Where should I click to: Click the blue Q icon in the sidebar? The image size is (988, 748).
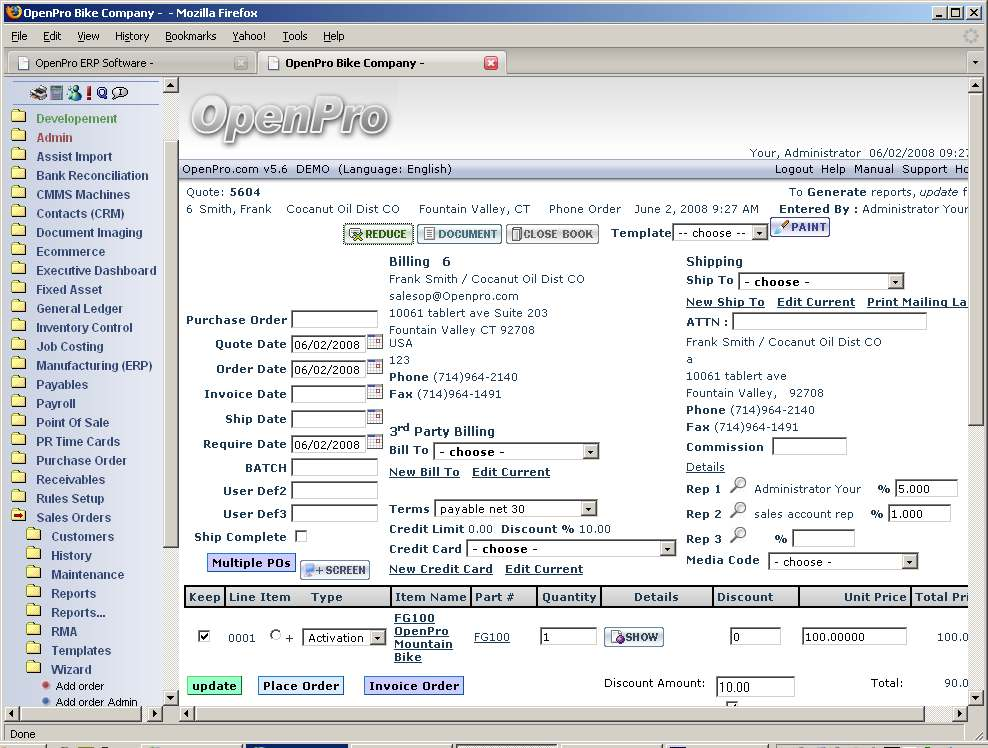tap(102, 93)
